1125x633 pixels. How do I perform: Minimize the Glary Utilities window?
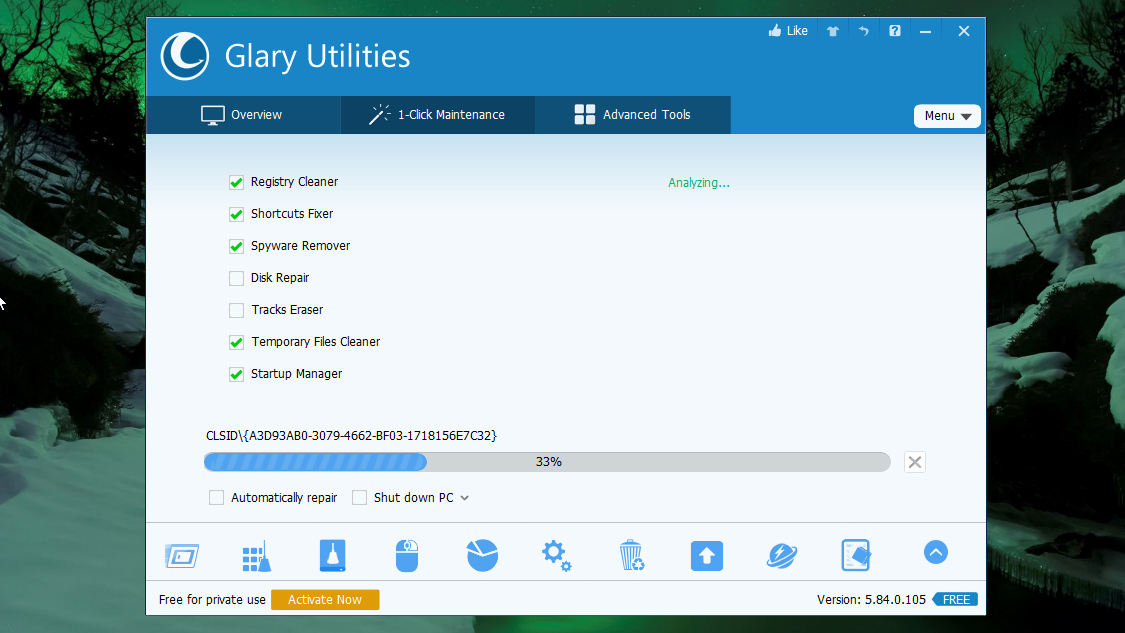pos(926,31)
